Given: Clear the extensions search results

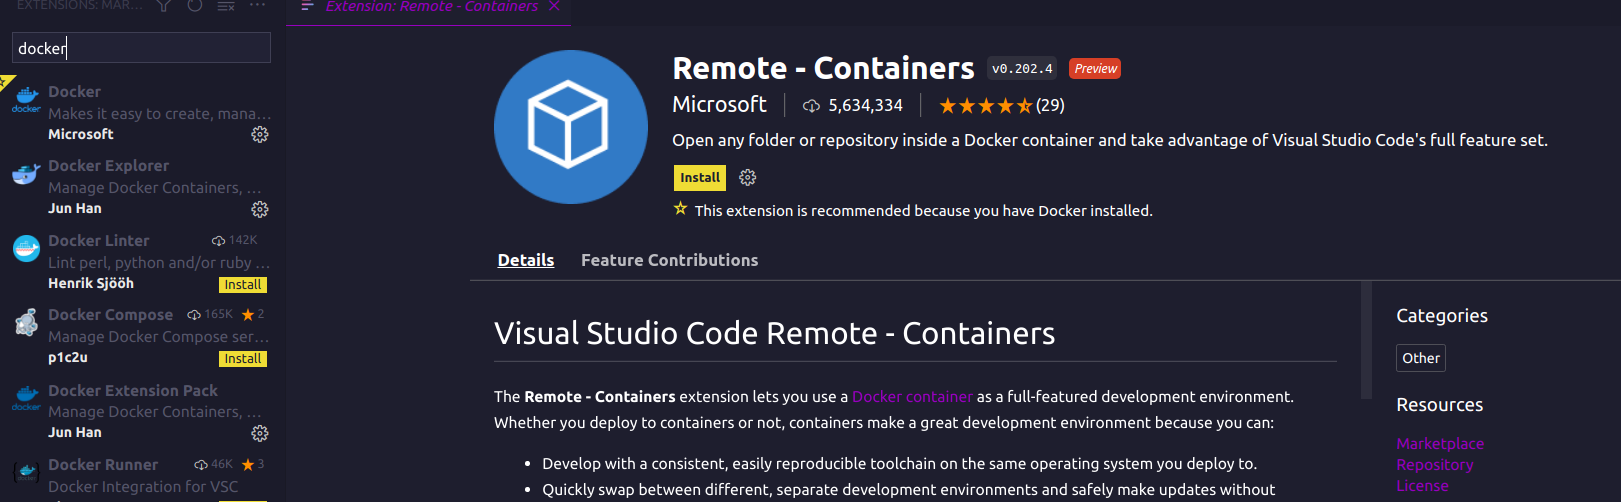Looking at the screenshot, I should point(226,5).
